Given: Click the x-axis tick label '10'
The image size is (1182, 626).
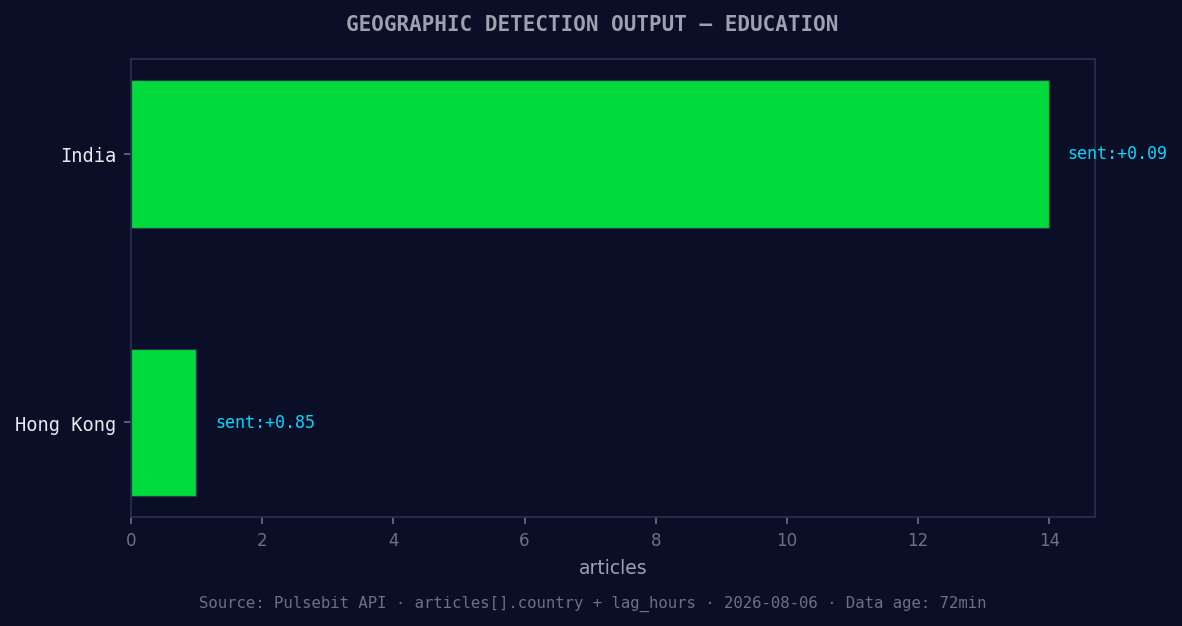Looking at the screenshot, I should click(787, 540).
